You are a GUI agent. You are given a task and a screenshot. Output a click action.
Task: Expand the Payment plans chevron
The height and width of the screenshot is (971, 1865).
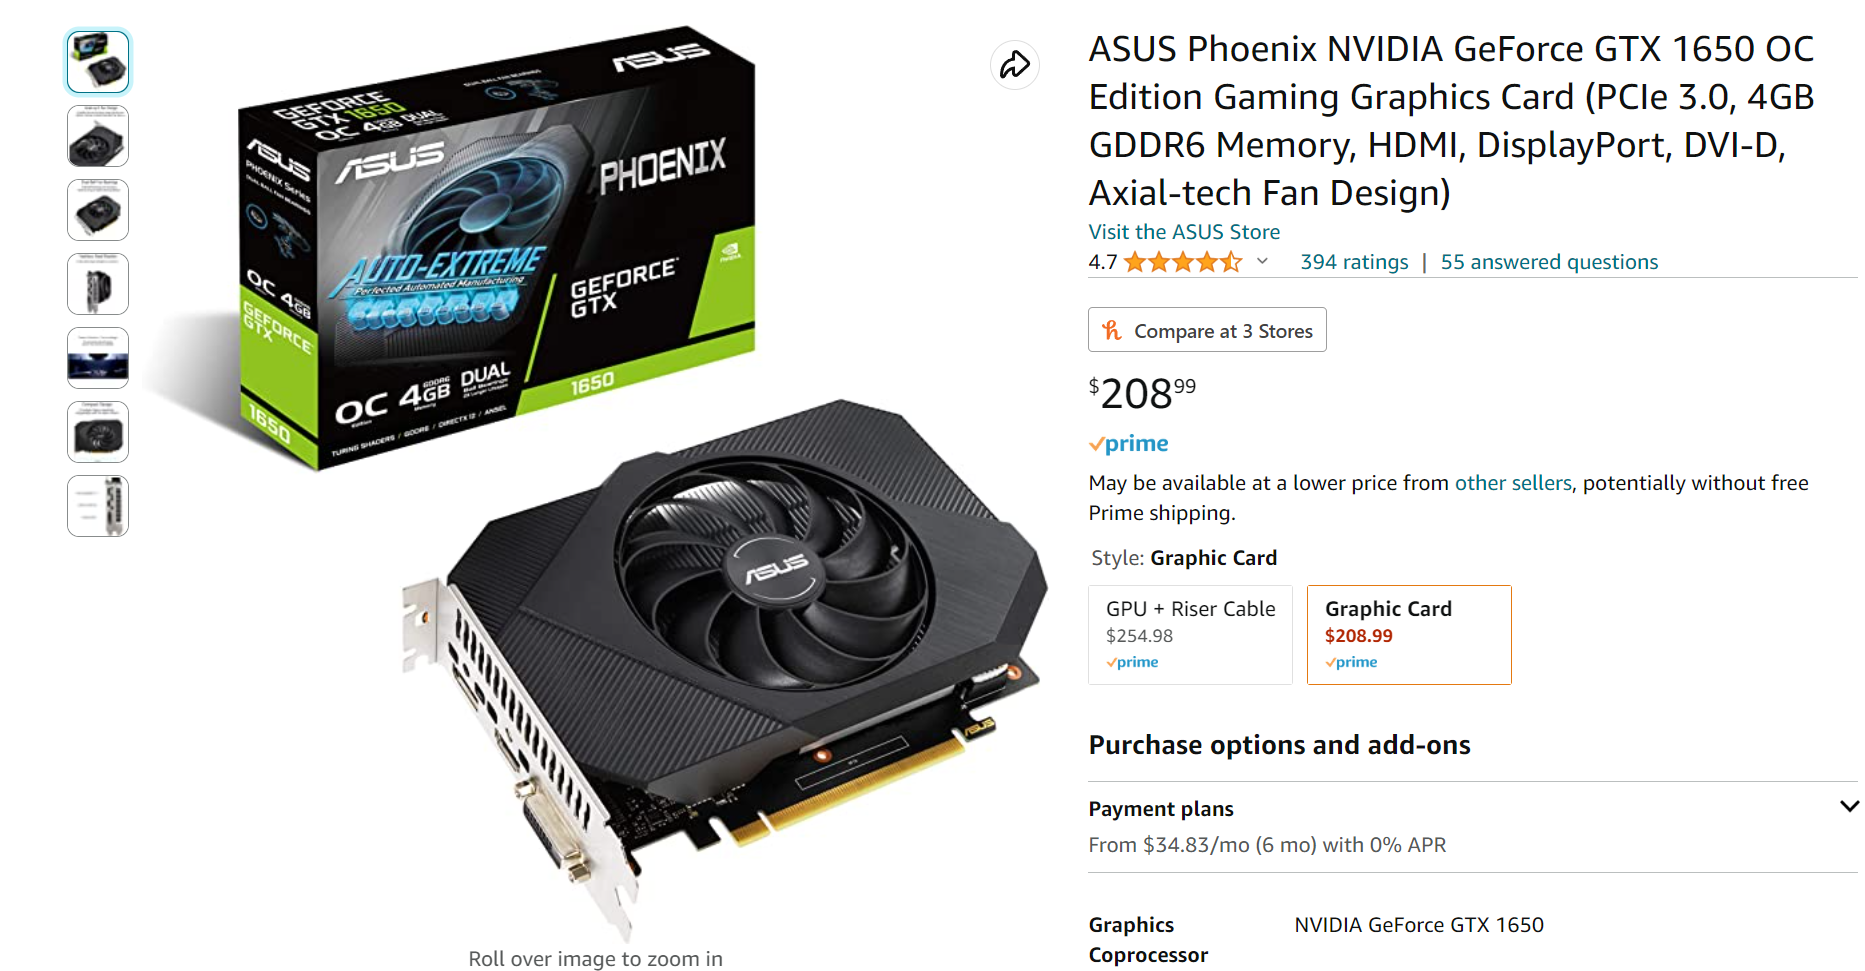[1849, 806]
